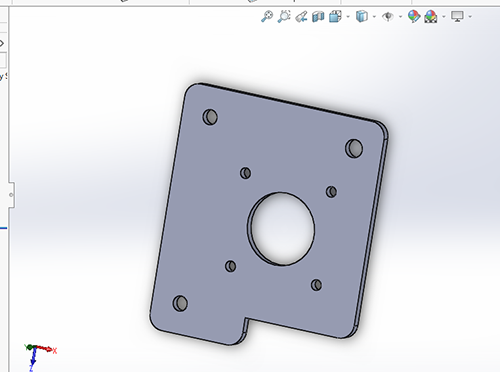Expand the View Settings dropdown arrow
Screen dimensions: 500x372
tap(470, 16)
